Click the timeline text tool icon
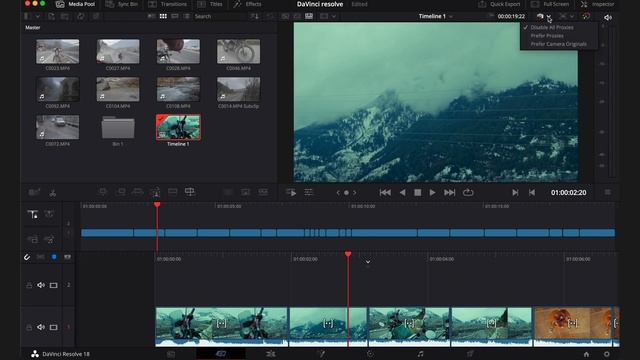 point(33,214)
